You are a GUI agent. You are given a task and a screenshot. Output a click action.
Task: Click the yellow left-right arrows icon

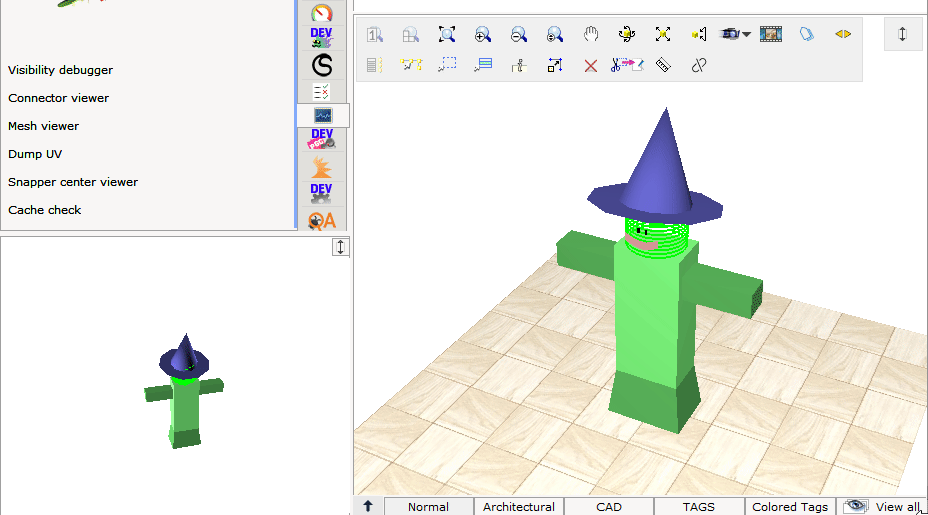(843, 34)
